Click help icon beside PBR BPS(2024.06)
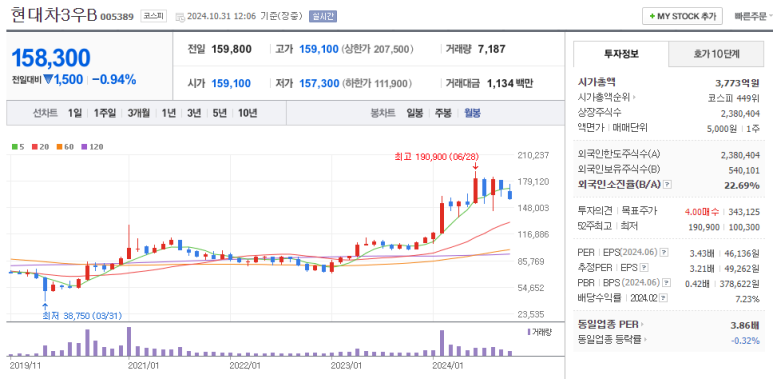Viewport: 773px width, 379px height. click(667, 283)
